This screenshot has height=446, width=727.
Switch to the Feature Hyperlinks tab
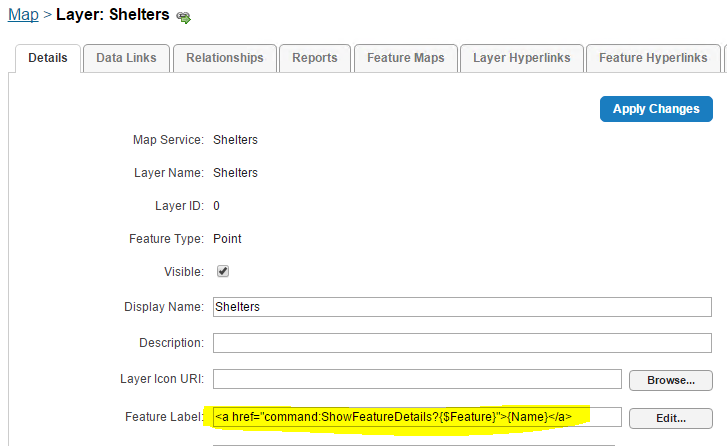[653, 58]
